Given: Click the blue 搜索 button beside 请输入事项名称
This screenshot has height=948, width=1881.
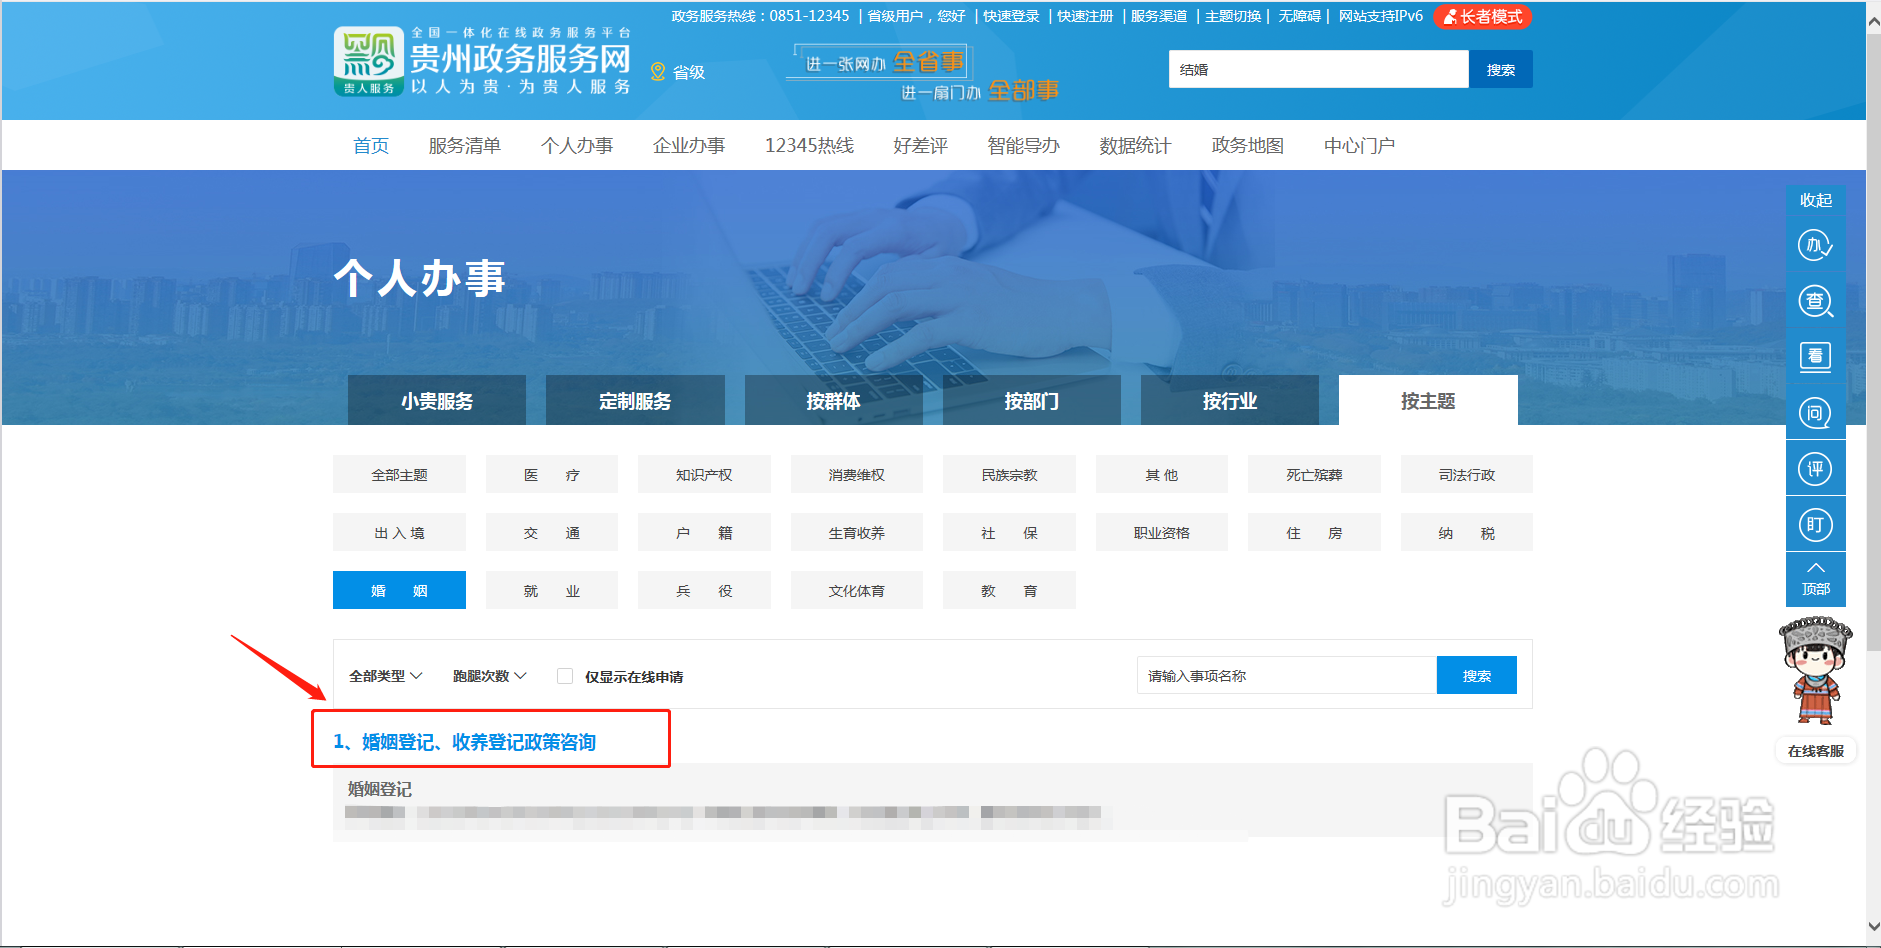Looking at the screenshot, I should (1476, 675).
